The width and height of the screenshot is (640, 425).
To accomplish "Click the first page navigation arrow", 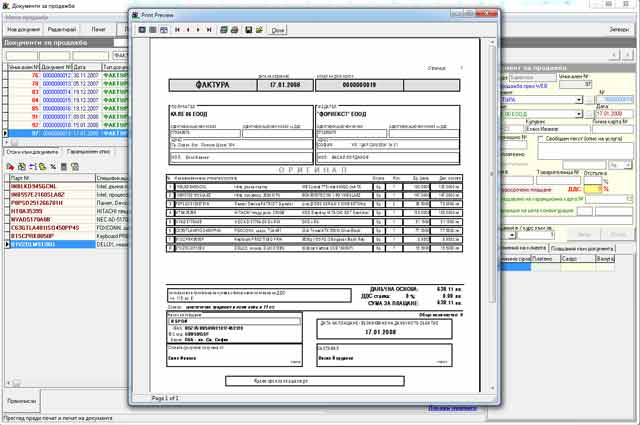I will [178, 31].
